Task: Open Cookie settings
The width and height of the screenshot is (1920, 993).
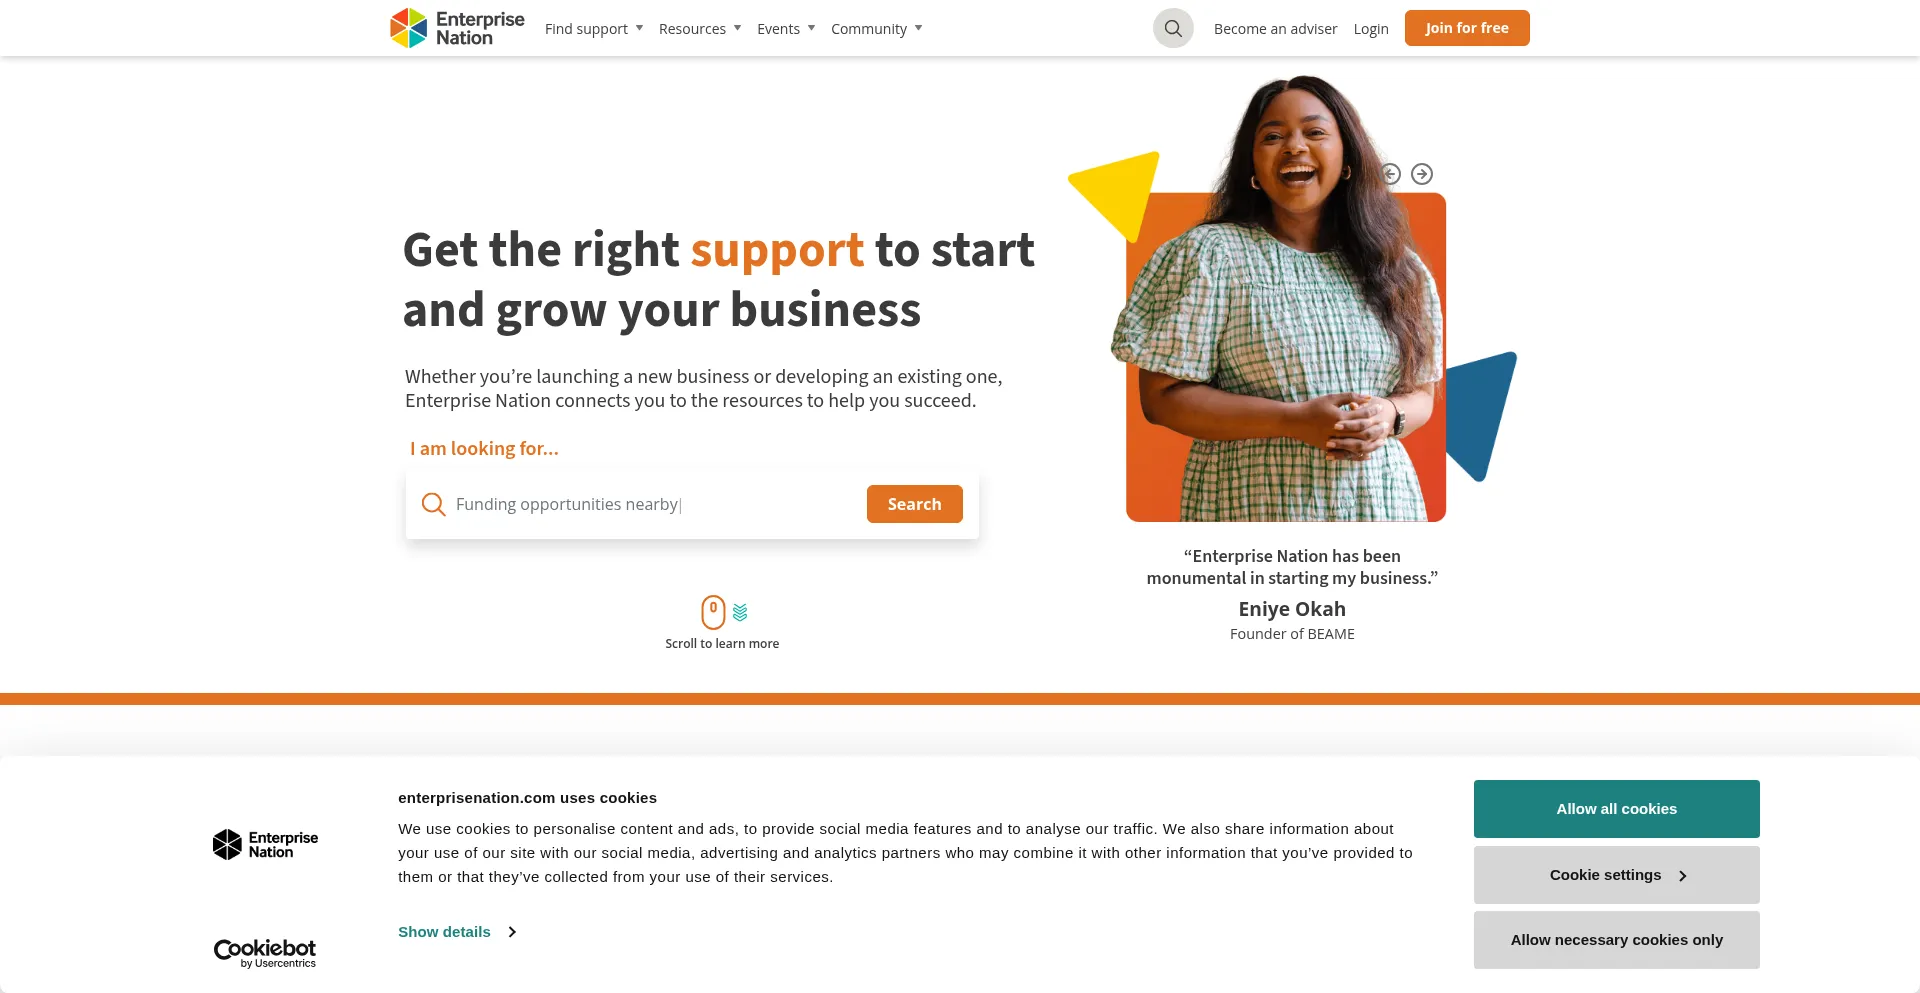Action: point(1617,875)
